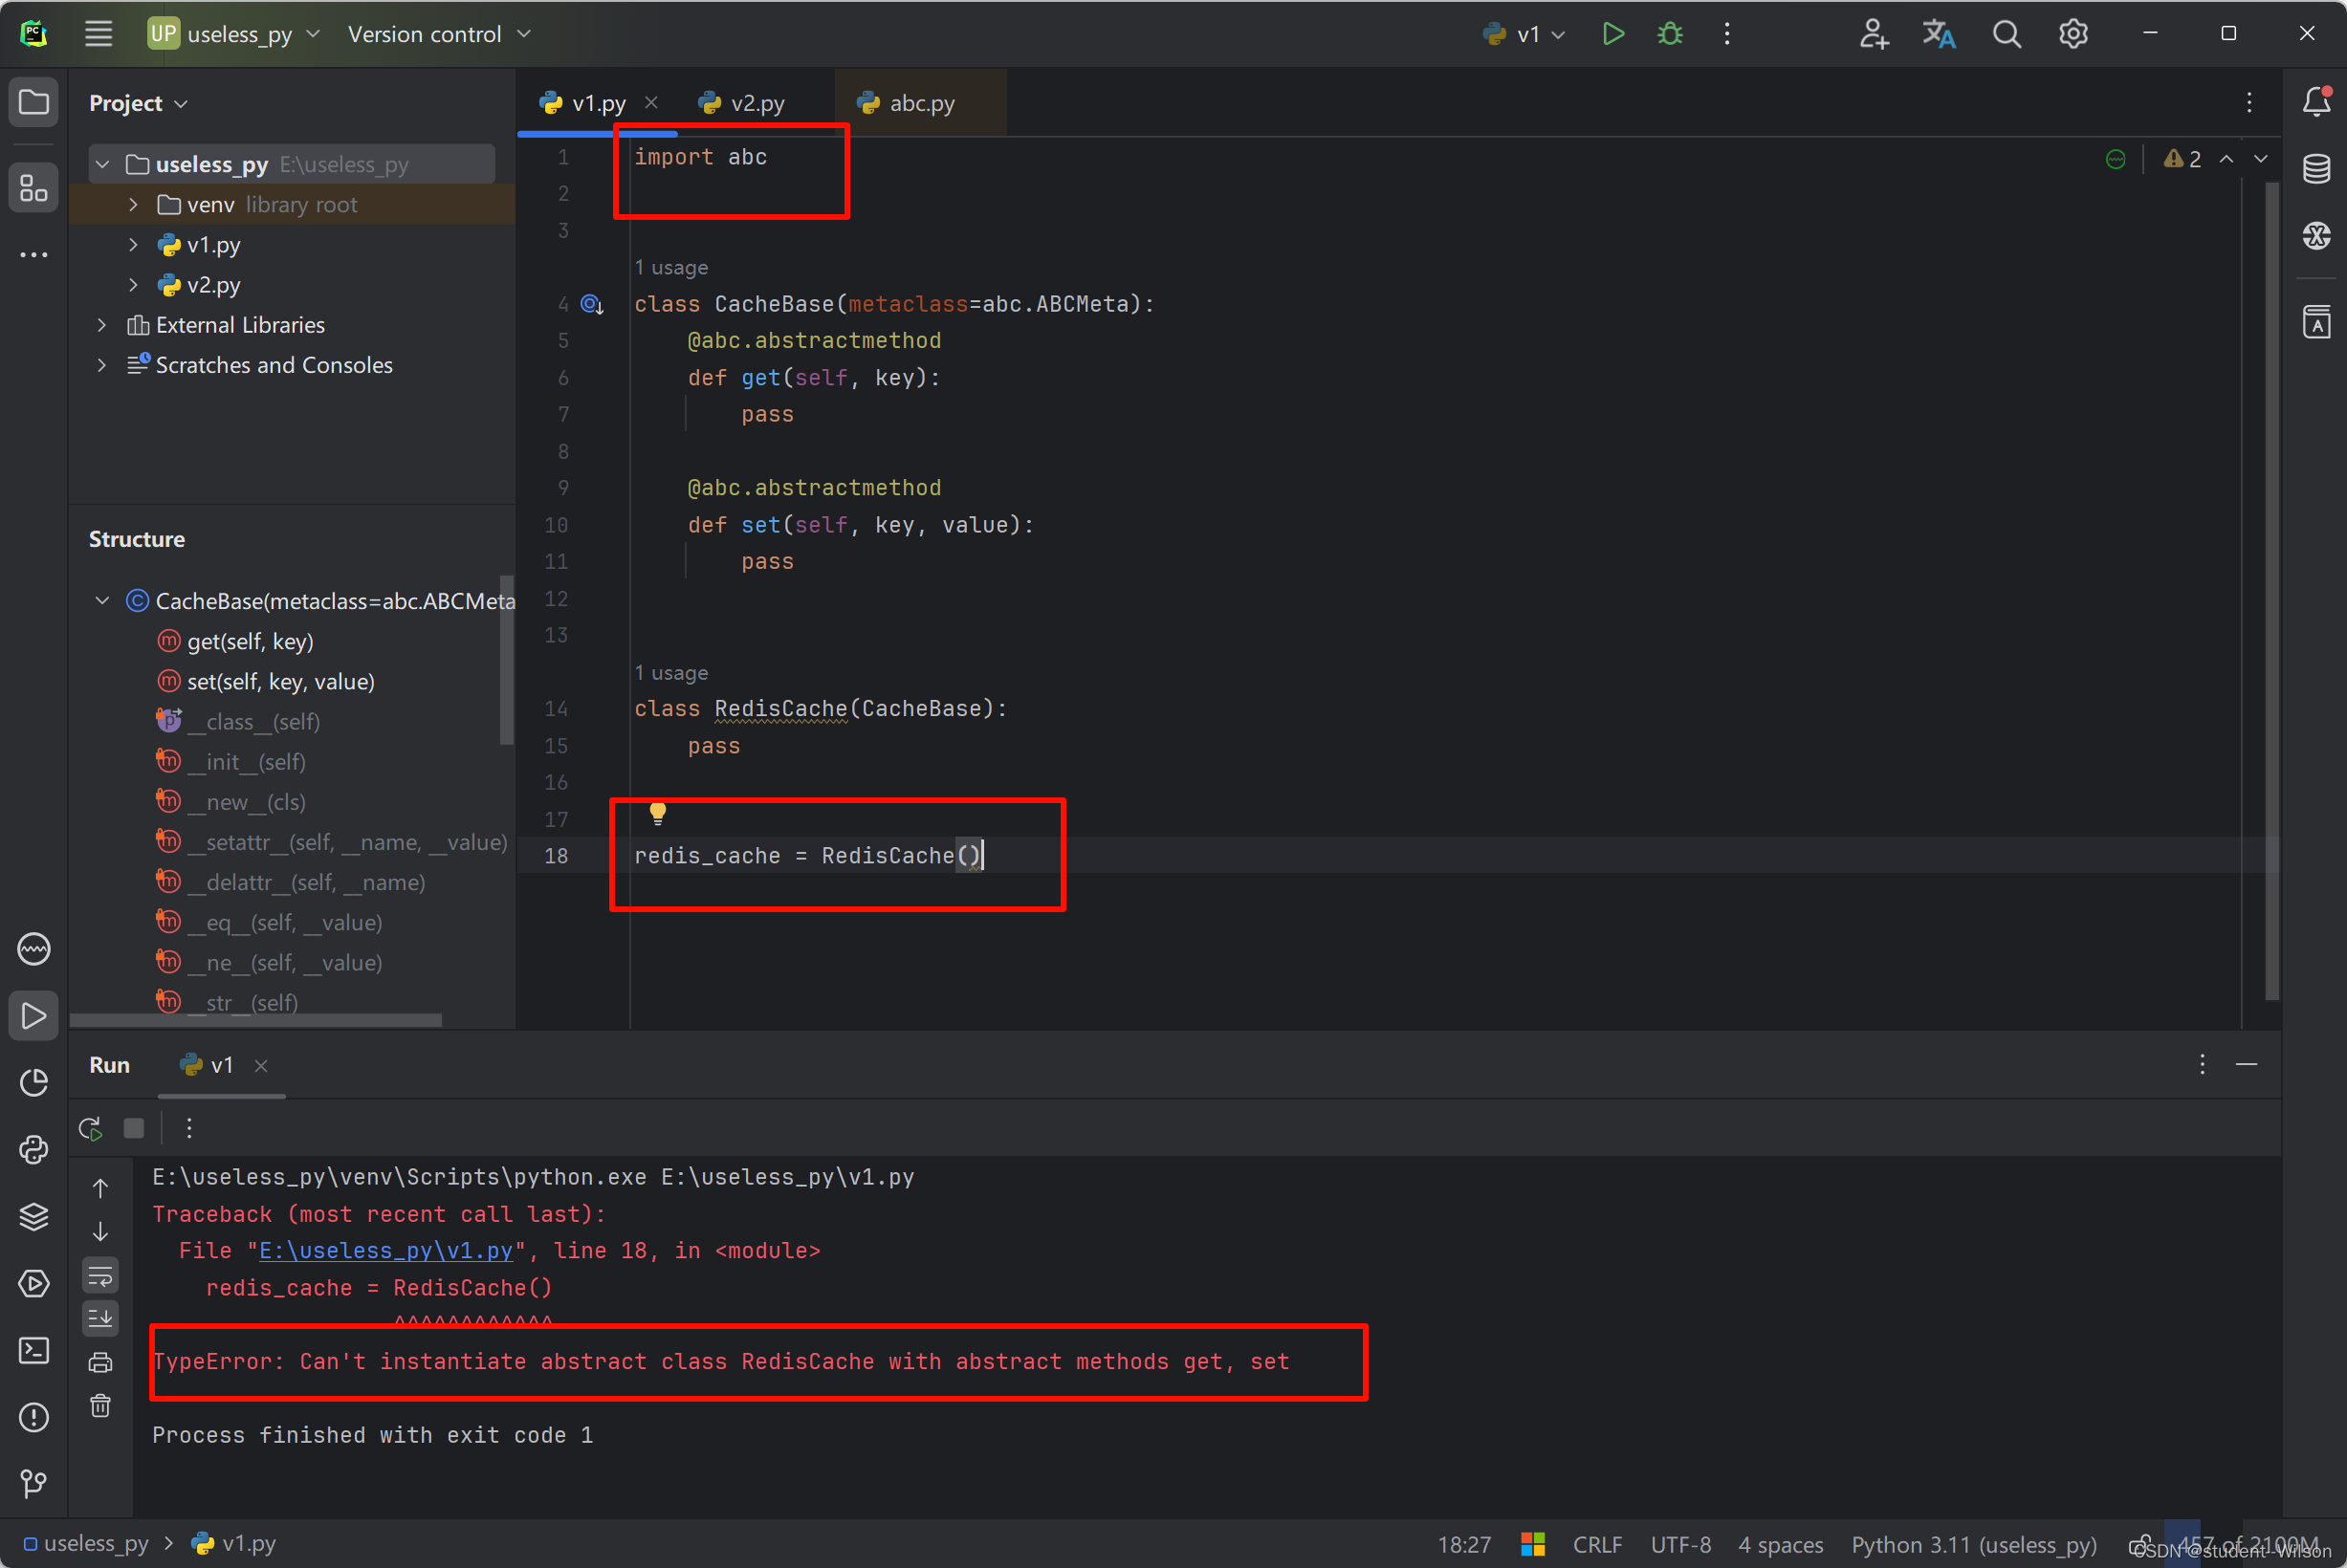Open the E:\useless_py\v1.py traceback link

coord(385,1250)
